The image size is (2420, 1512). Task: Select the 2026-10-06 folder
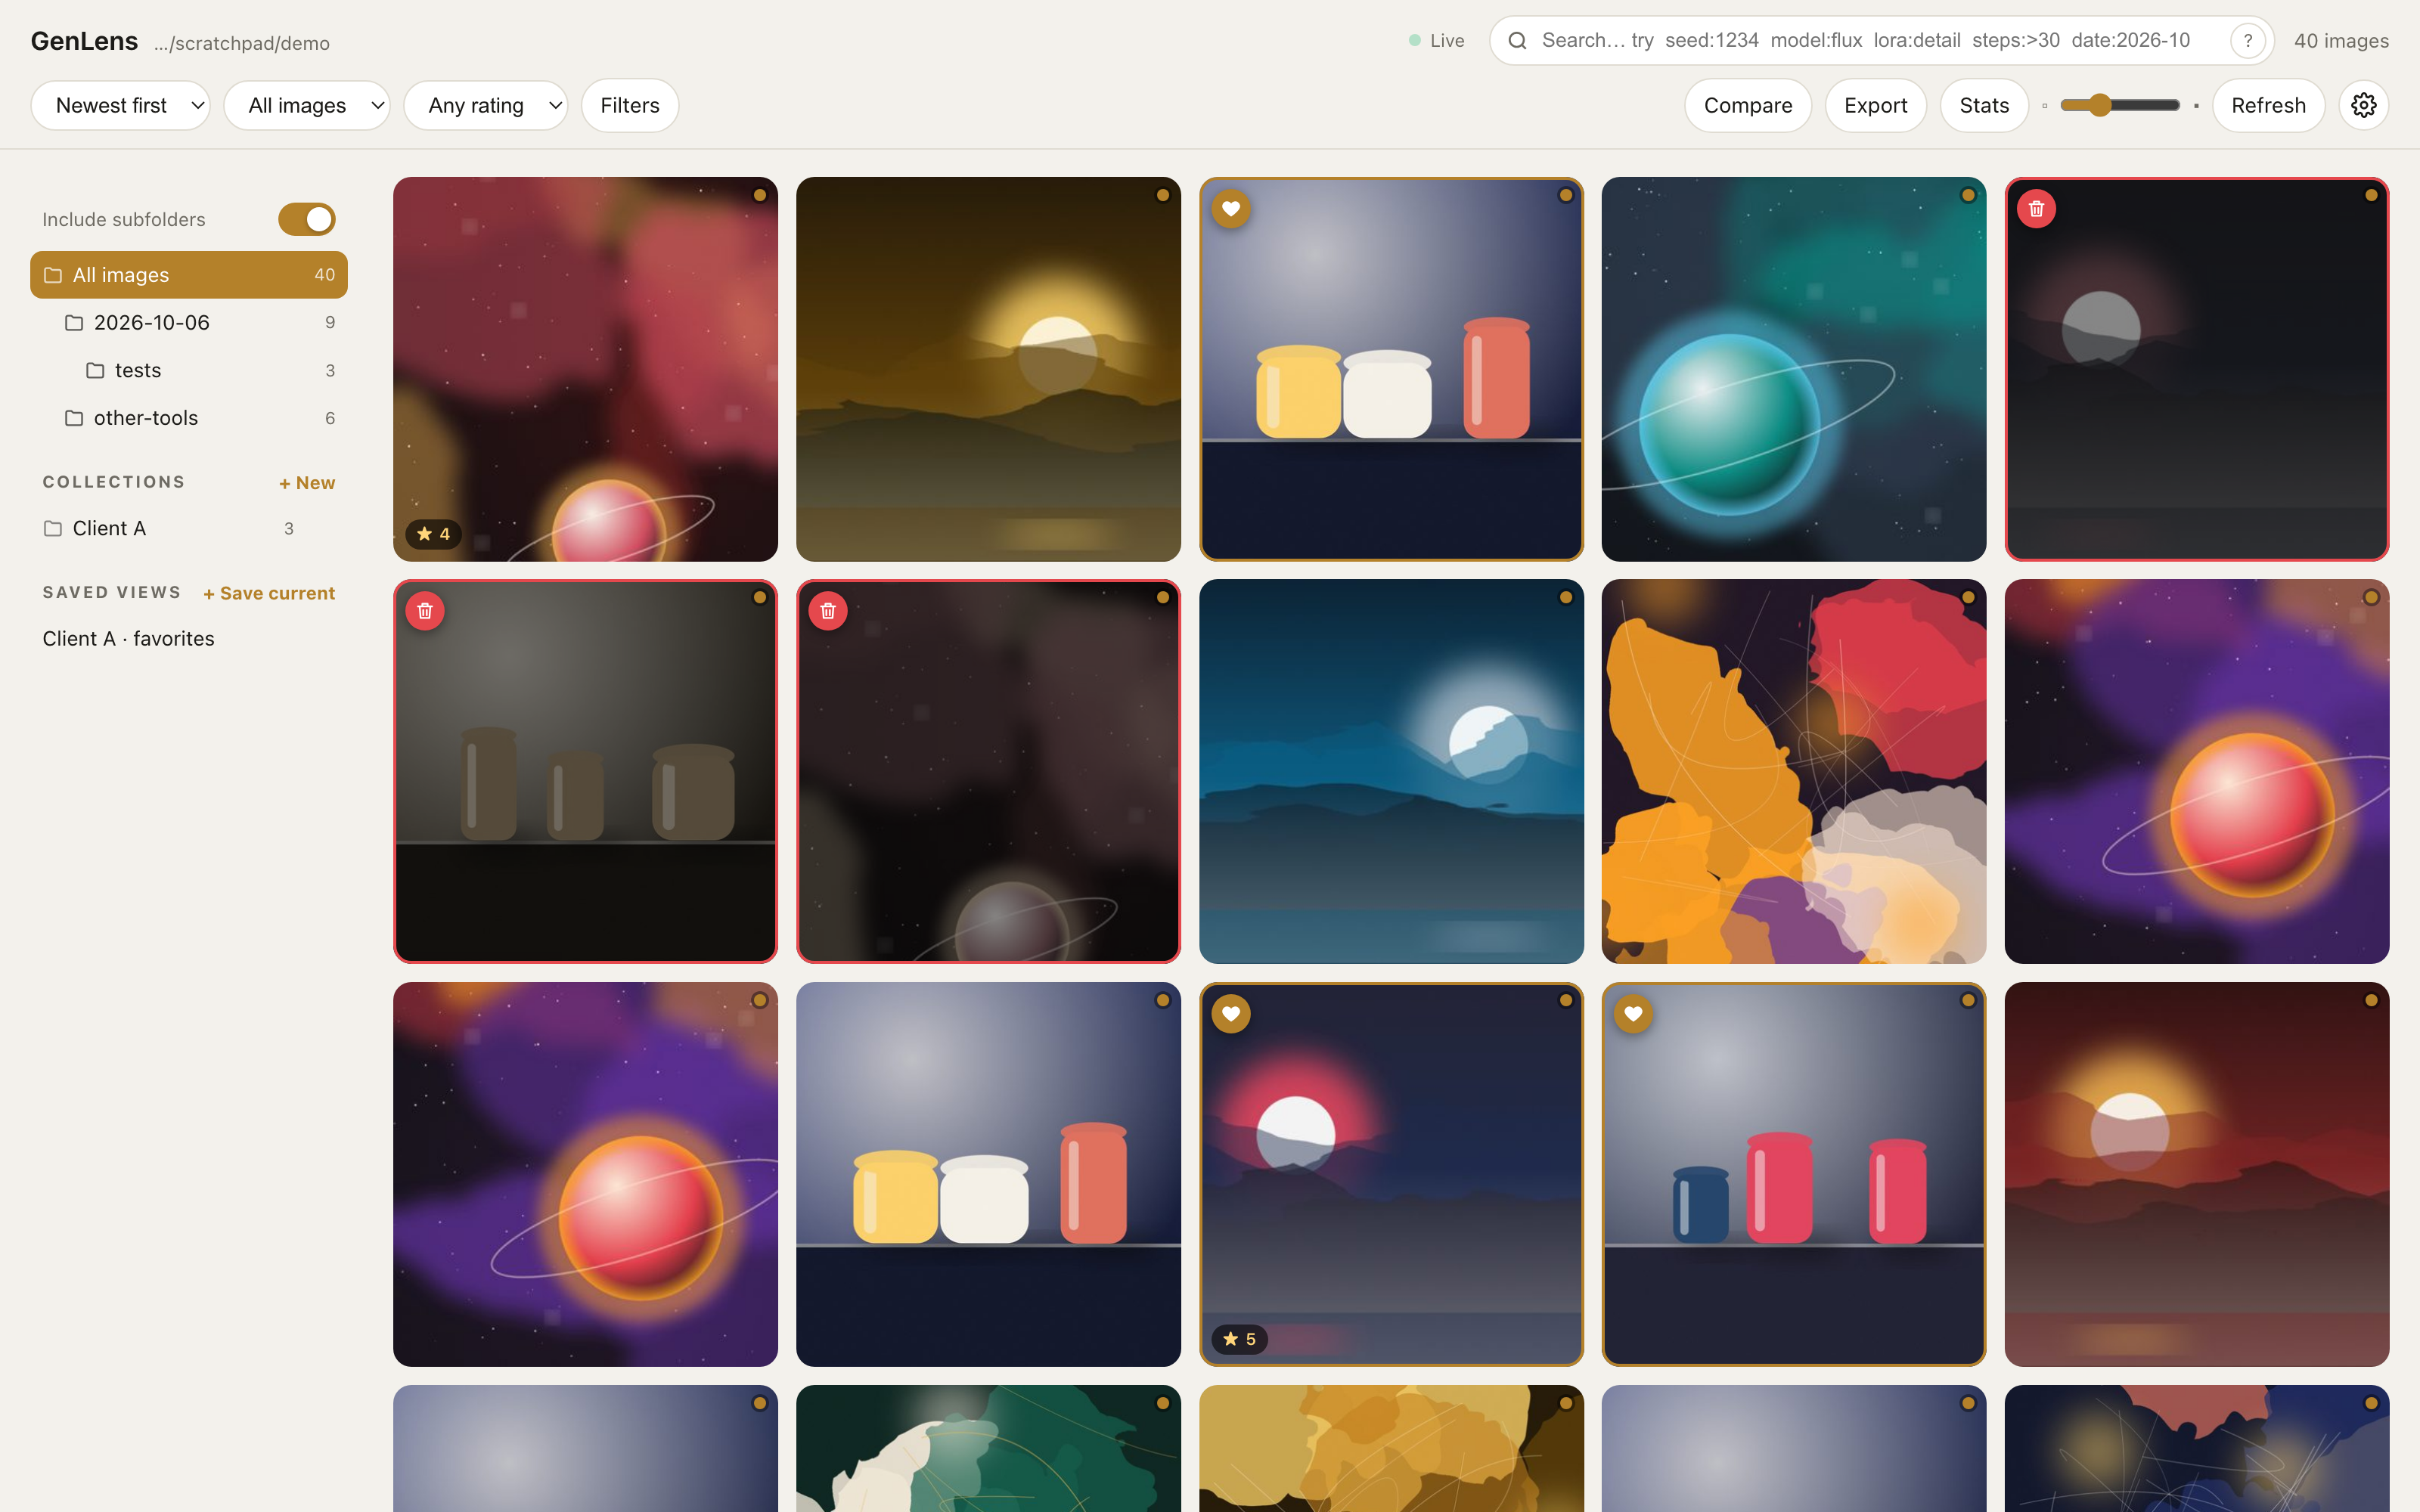pos(189,323)
